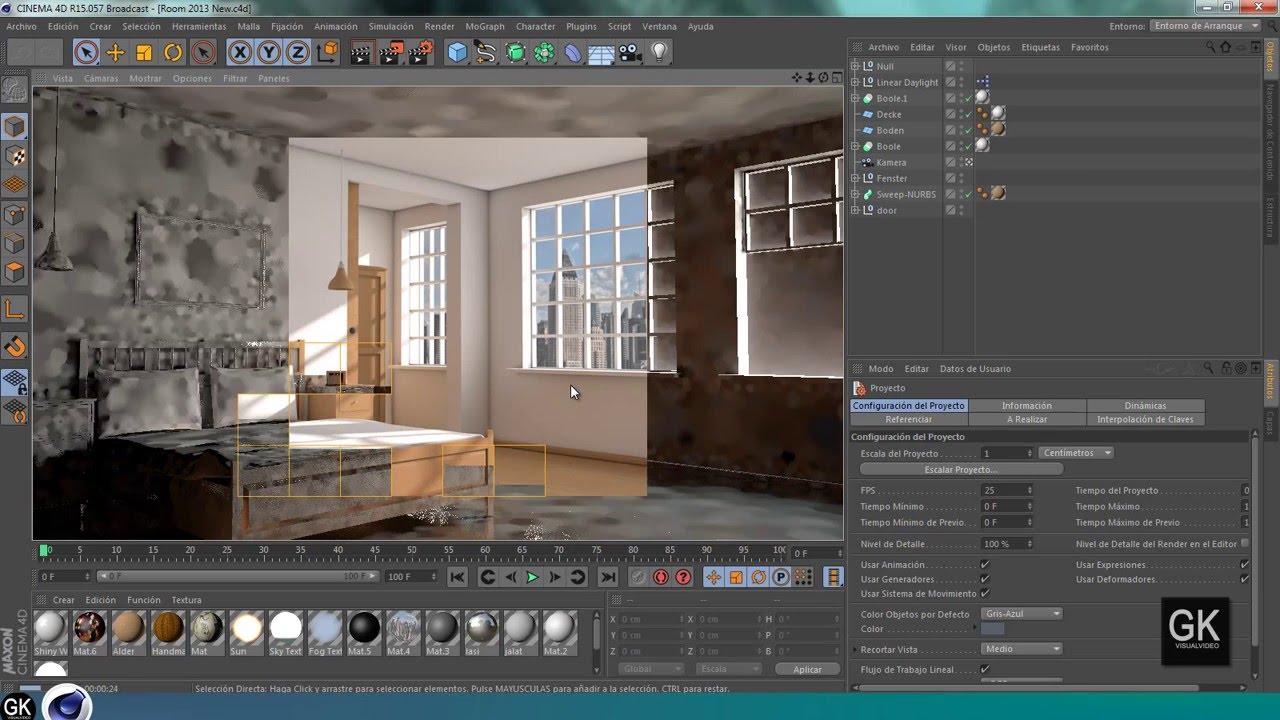This screenshot has height=720, width=1280.
Task: Click the camera object icon in toolbar
Action: (x=630, y=53)
